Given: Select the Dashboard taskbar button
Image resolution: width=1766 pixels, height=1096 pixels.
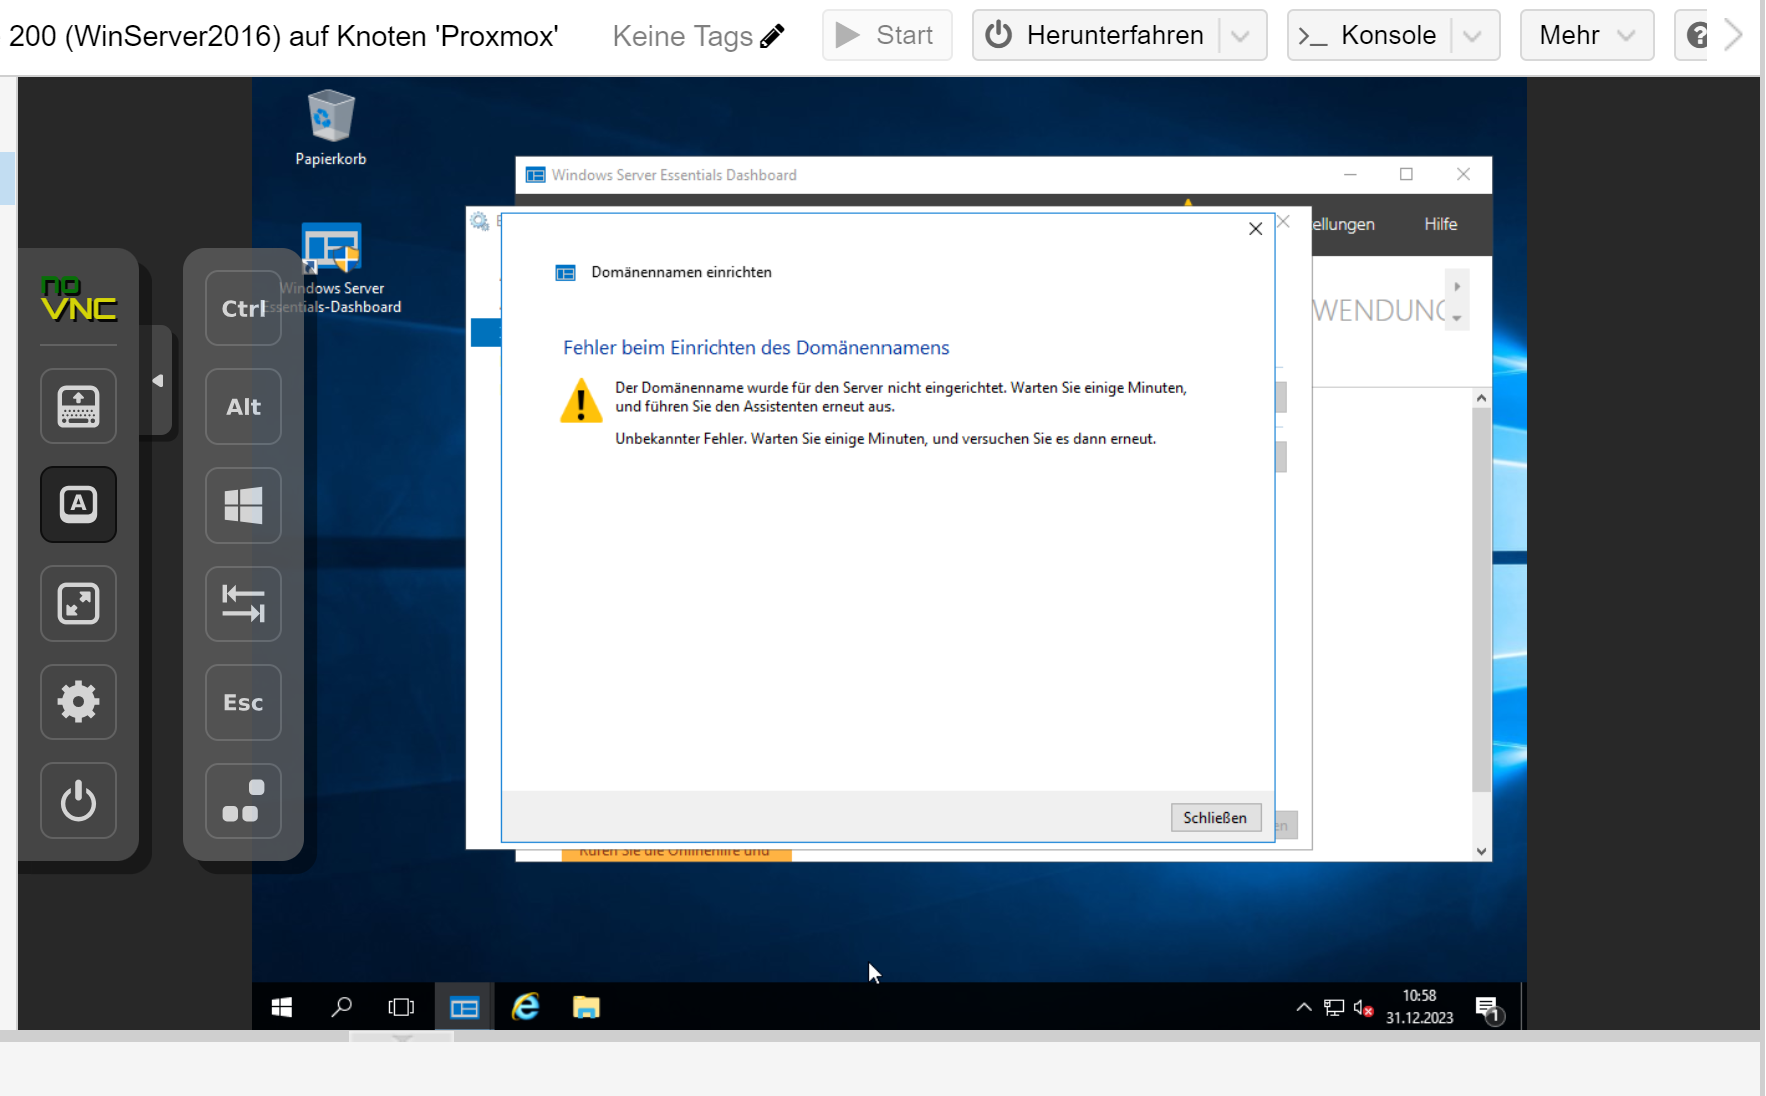Looking at the screenshot, I should [x=464, y=1007].
